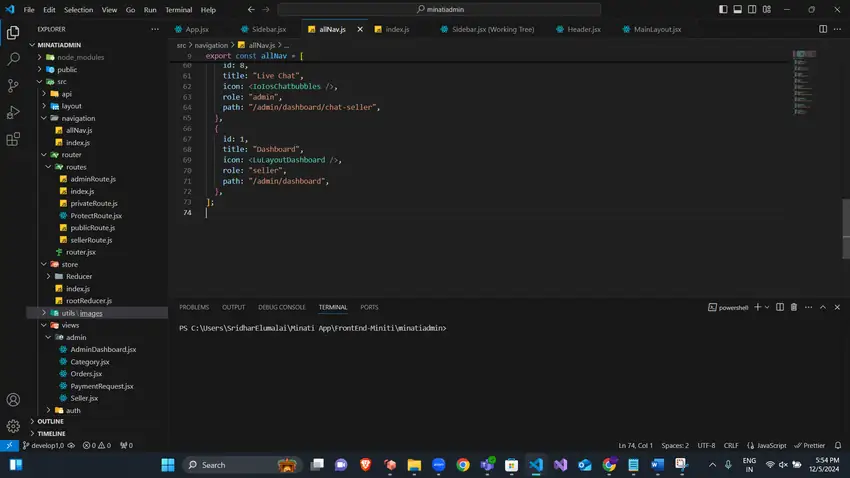Click the editor minimap preview

pyautogui.click(x=804, y=82)
